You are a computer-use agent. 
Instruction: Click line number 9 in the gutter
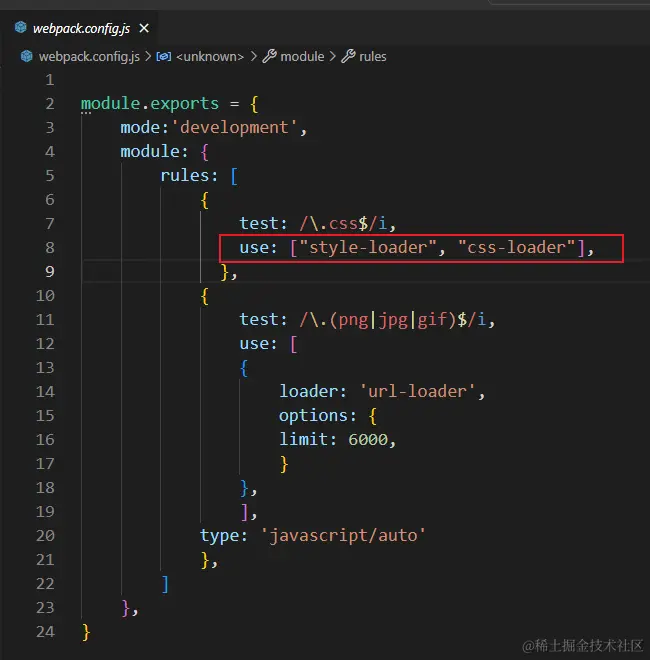tap(50, 271)
